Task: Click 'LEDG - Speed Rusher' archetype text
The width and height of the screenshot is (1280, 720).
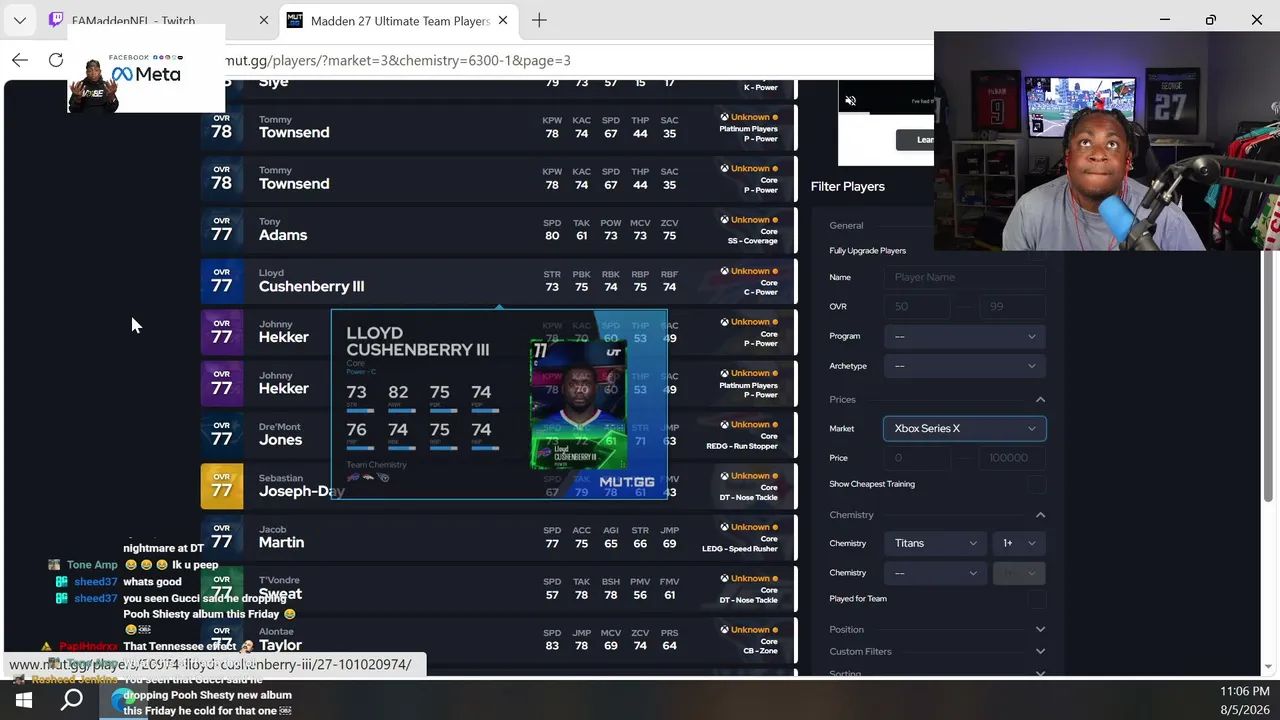Action: [x=740, y=549]
